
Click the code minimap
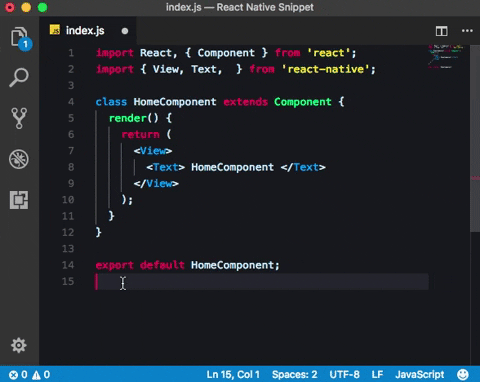coord(446,57)
